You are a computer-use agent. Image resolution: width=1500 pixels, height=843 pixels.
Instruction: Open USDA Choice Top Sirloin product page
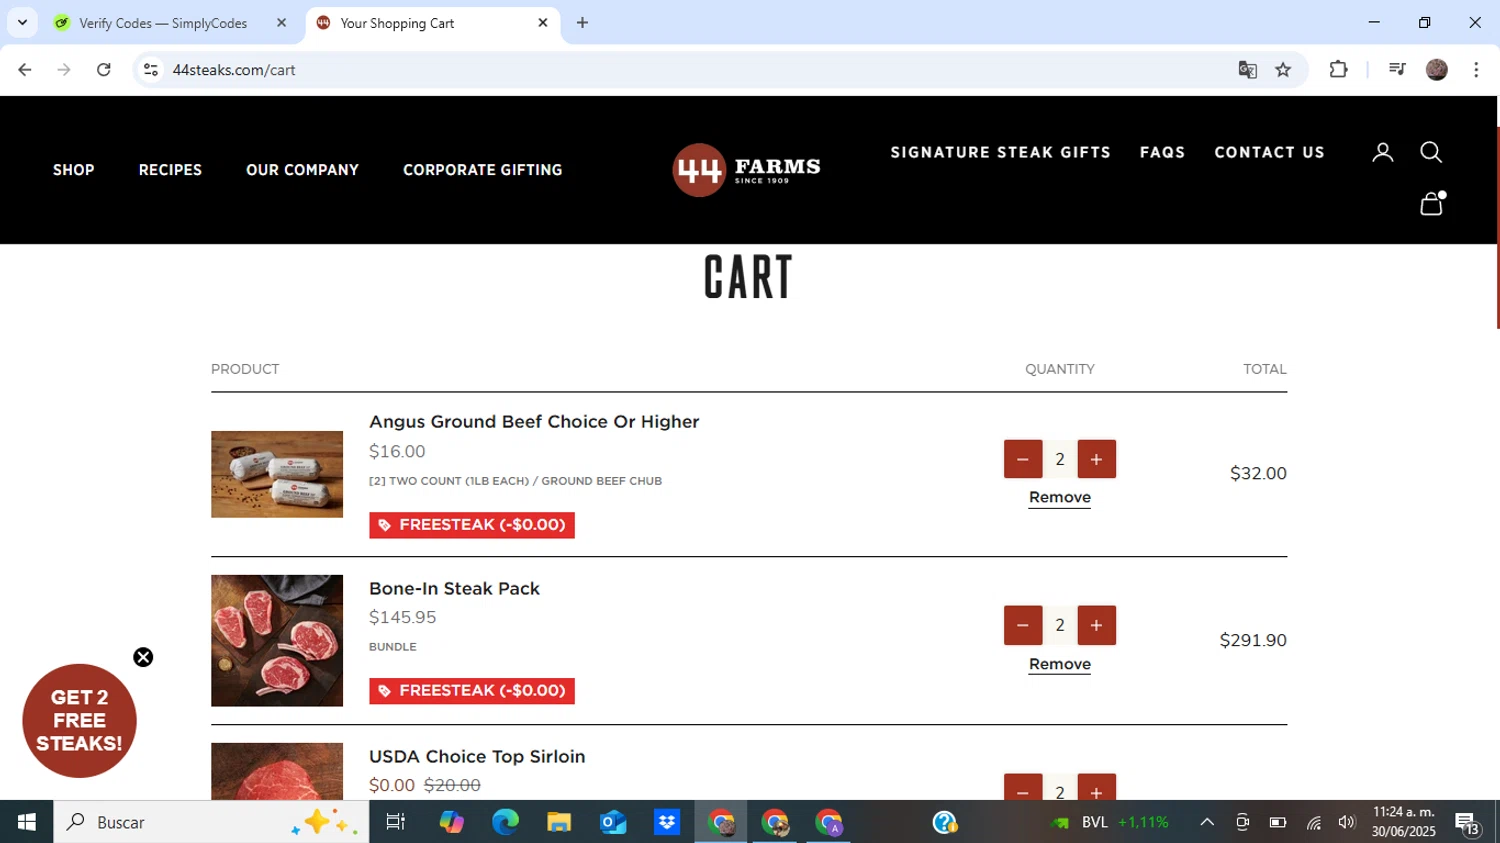click(477, 757)
